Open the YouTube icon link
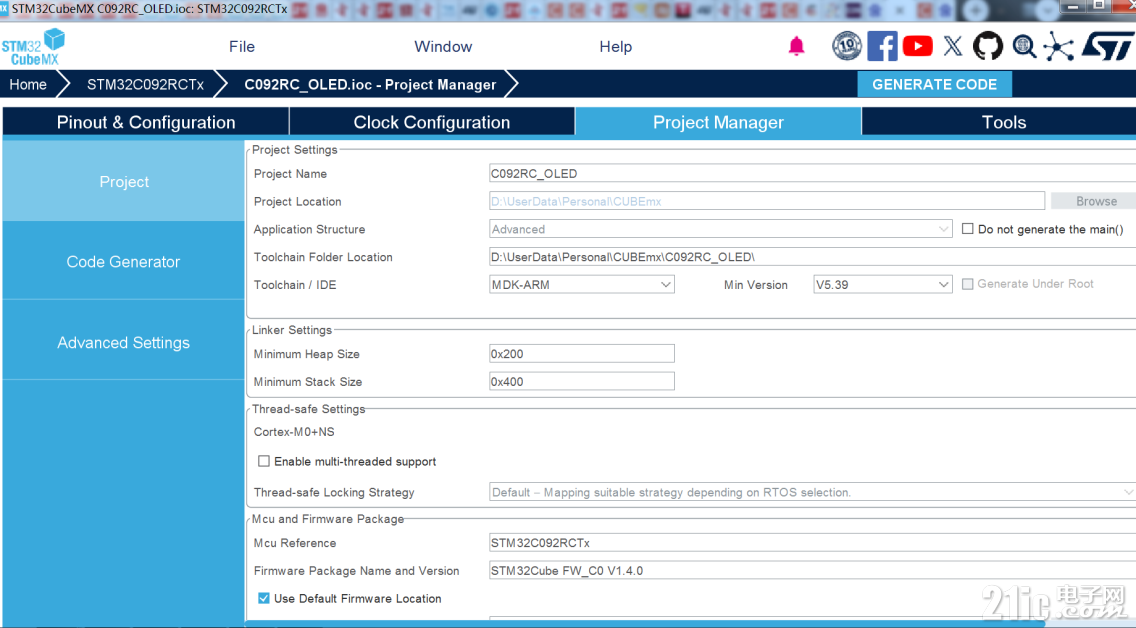This screenshot has width=1136, height=628. click(917, 46)
